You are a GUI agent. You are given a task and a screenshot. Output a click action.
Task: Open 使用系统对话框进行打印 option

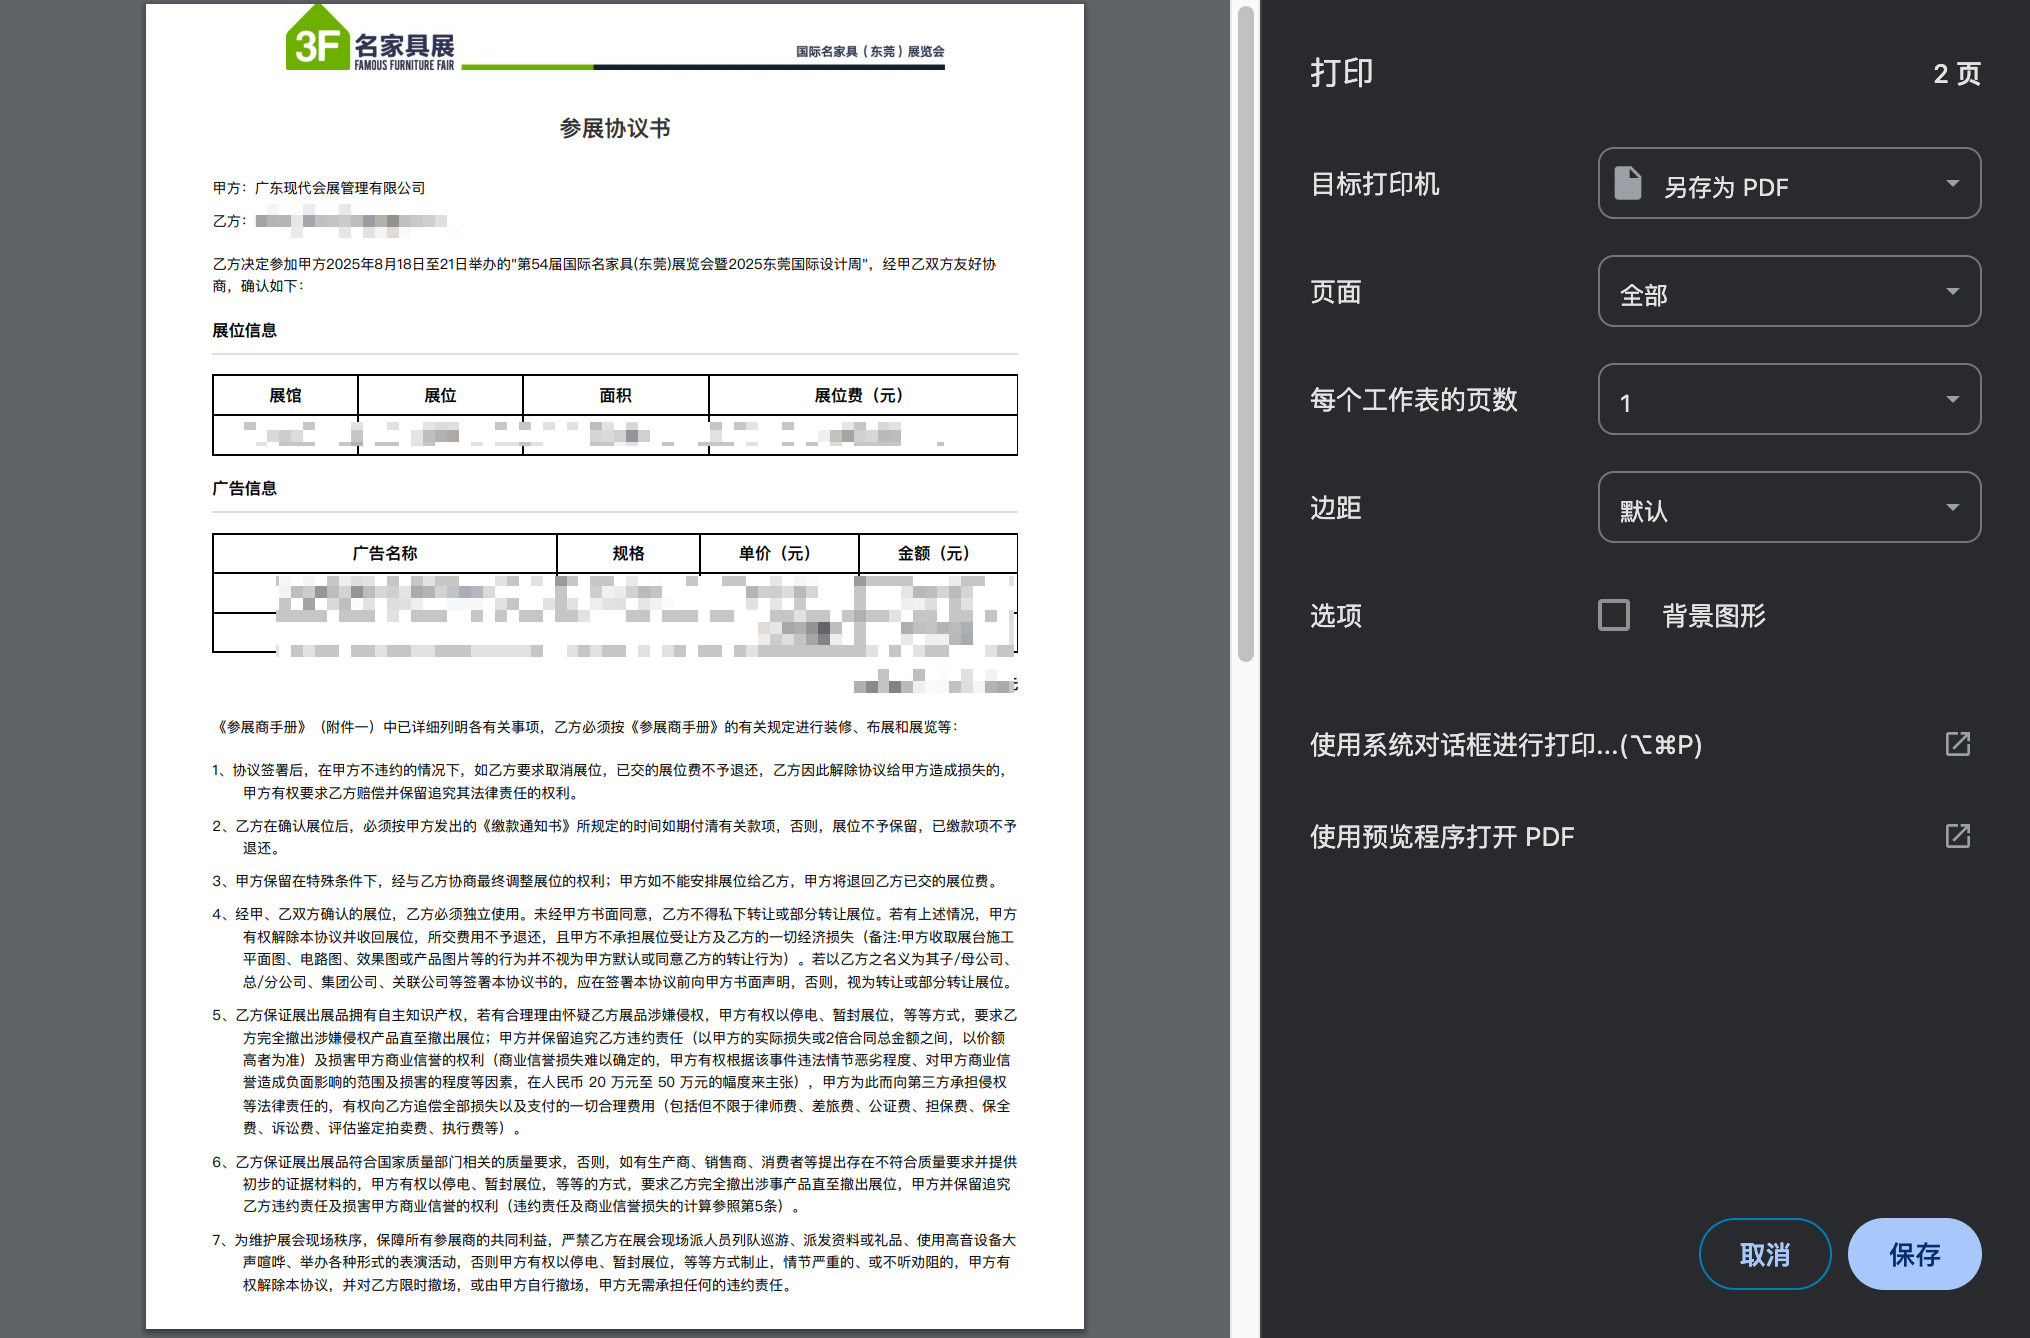[1505, 745]
